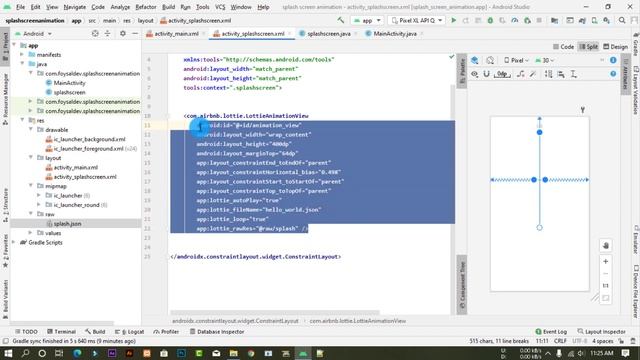Open the Pack icon in design toolbar
The height and width of the screenshot is (360, 640).
[x=549, y=74]
